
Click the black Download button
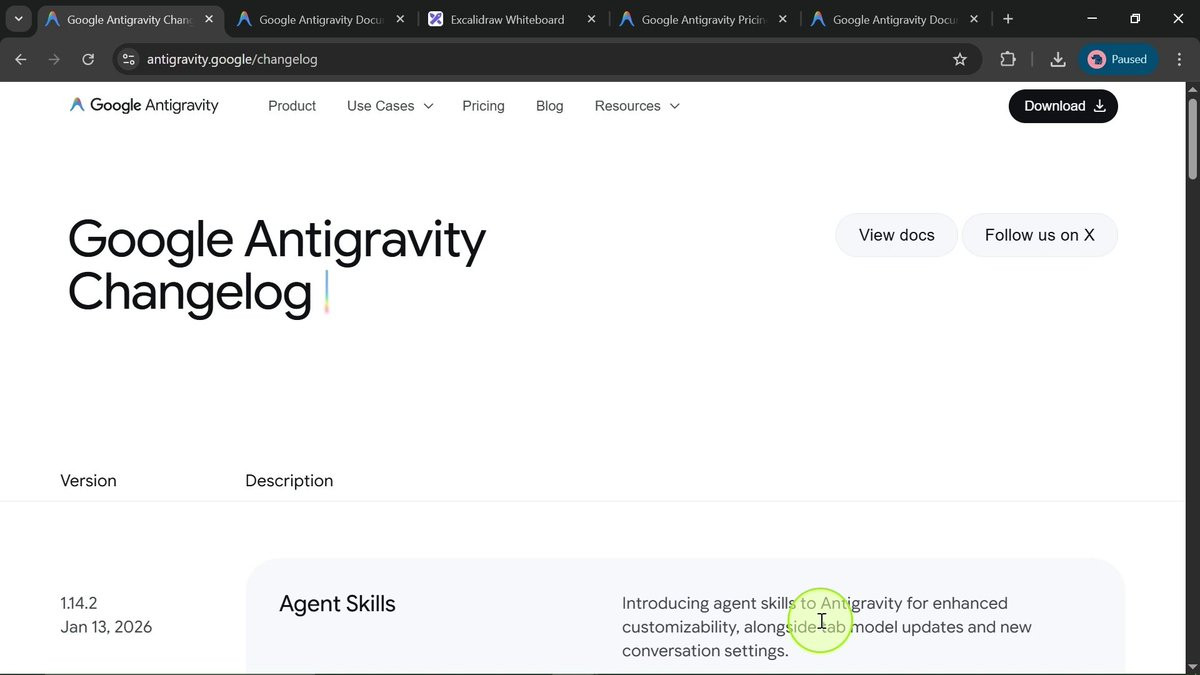(x=1063, y=106)
